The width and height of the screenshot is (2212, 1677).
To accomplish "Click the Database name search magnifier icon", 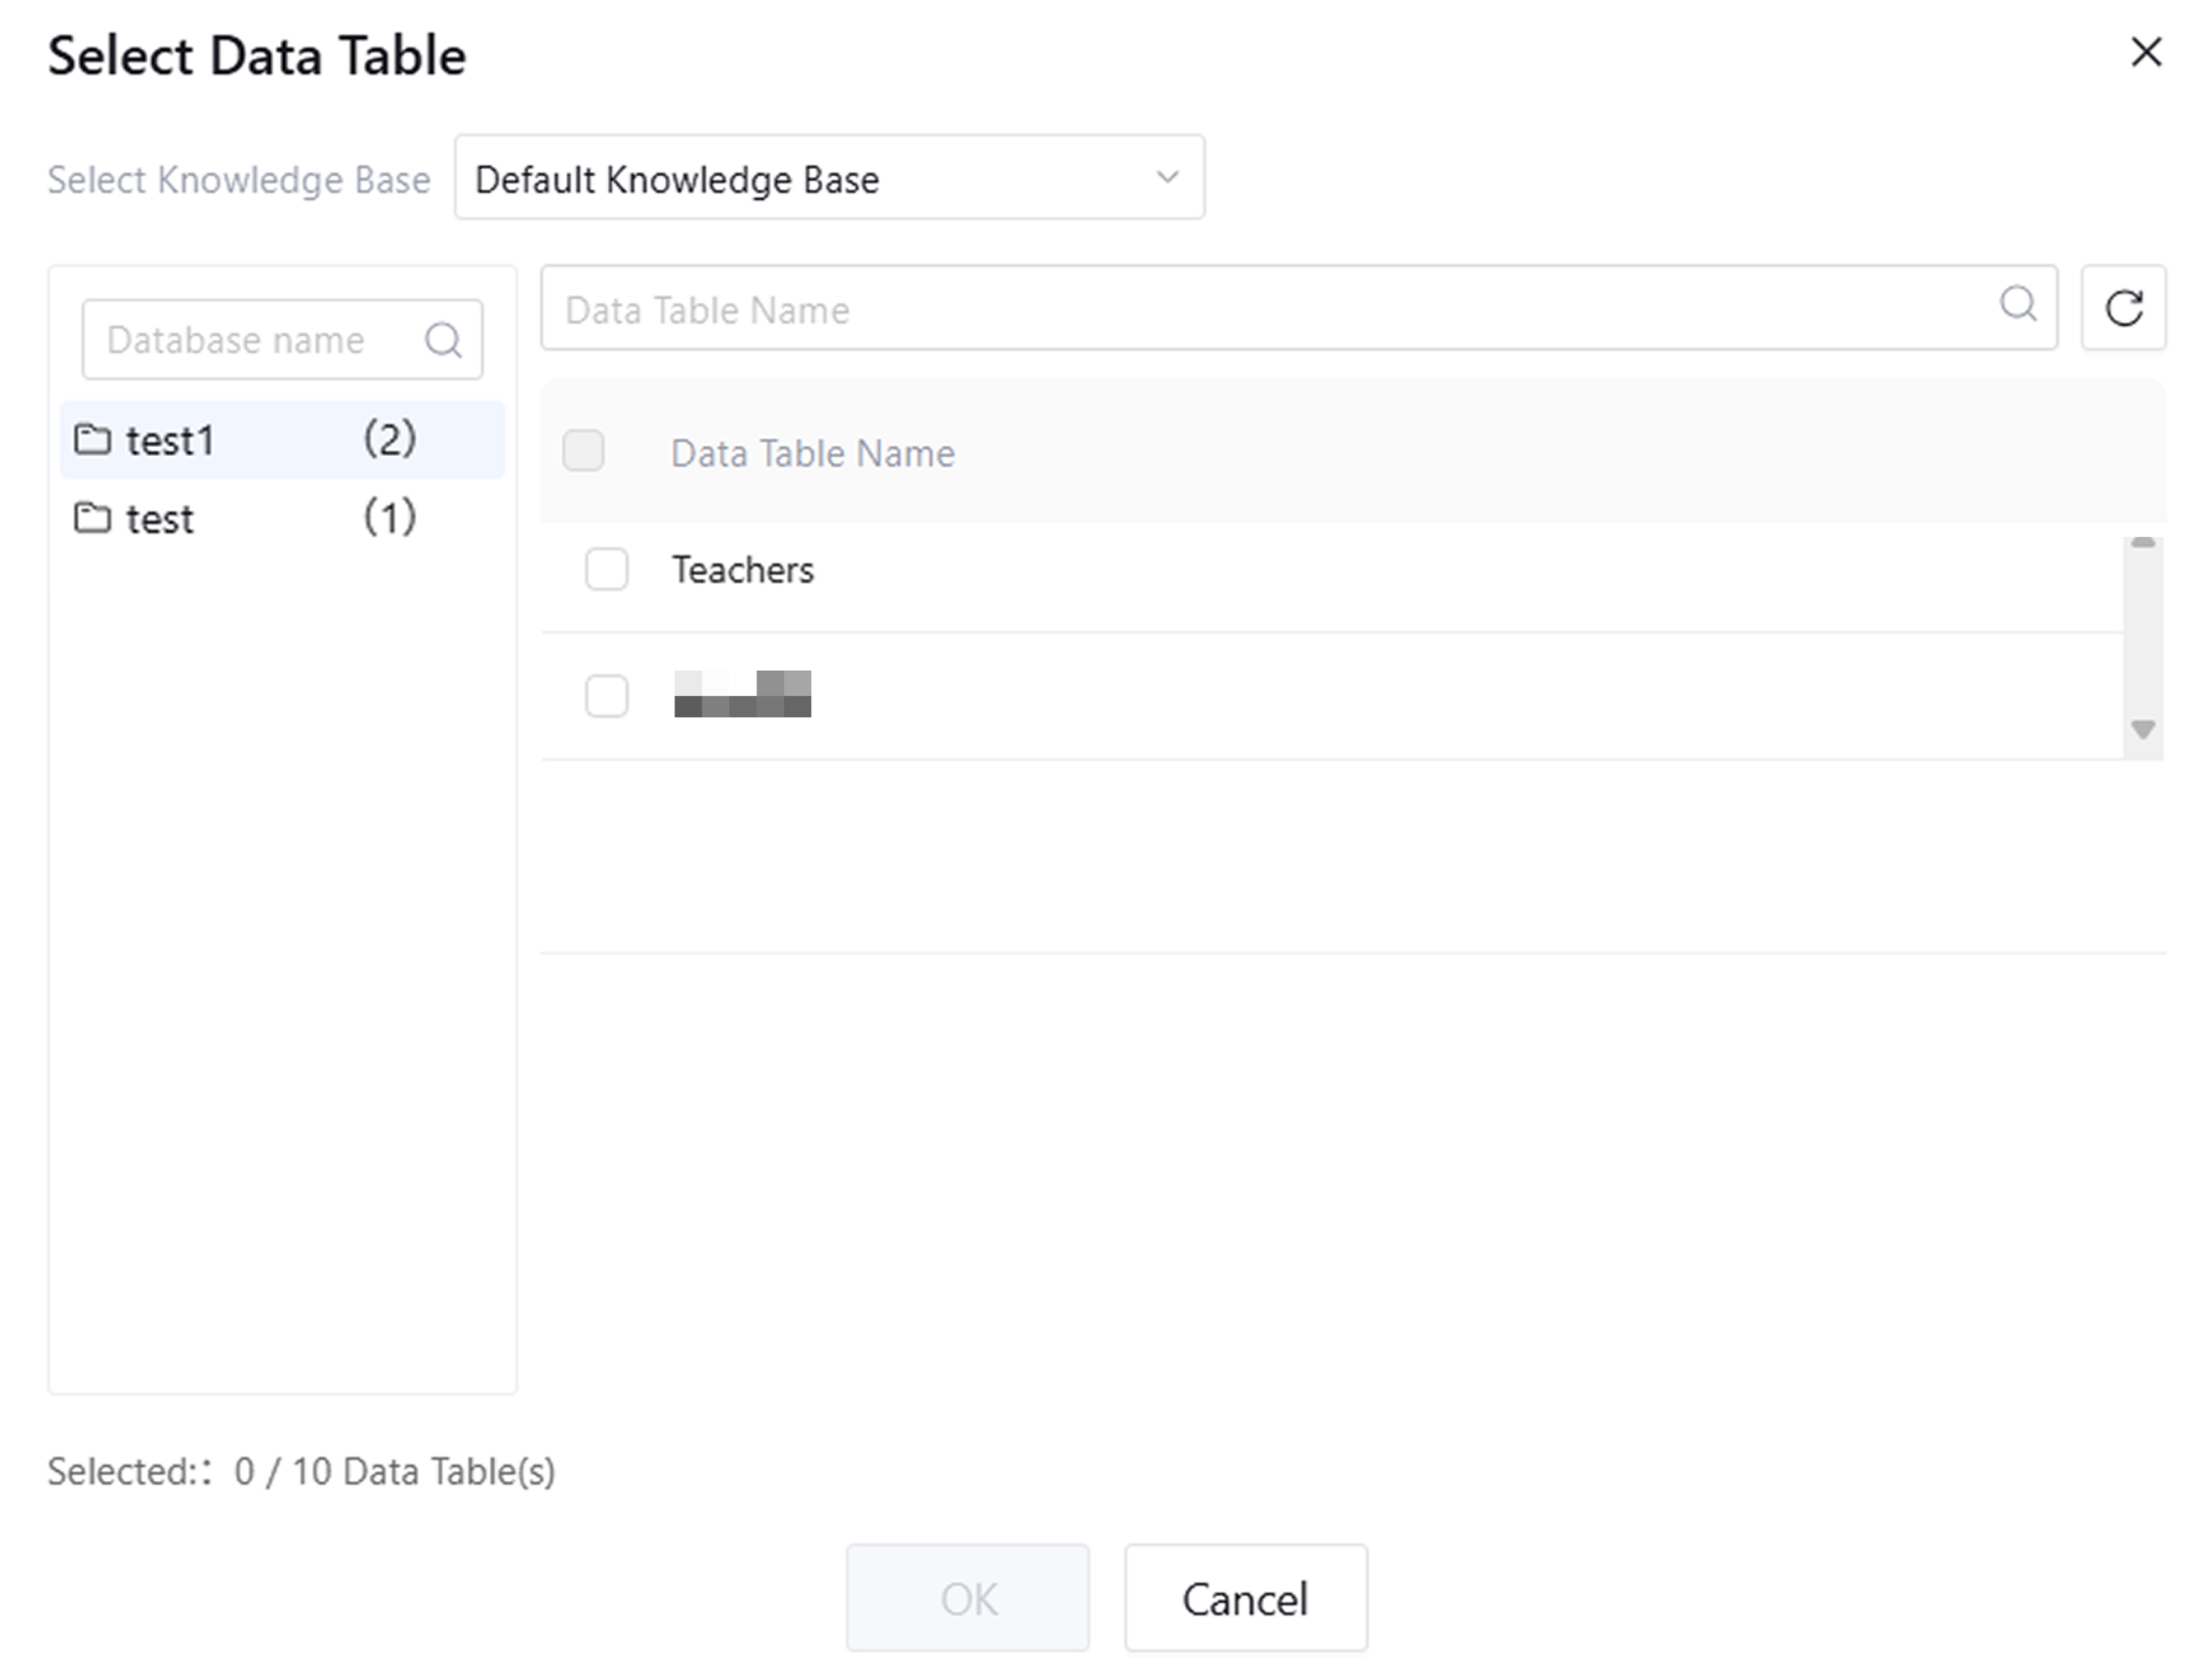I will click(x=443, y=340).
